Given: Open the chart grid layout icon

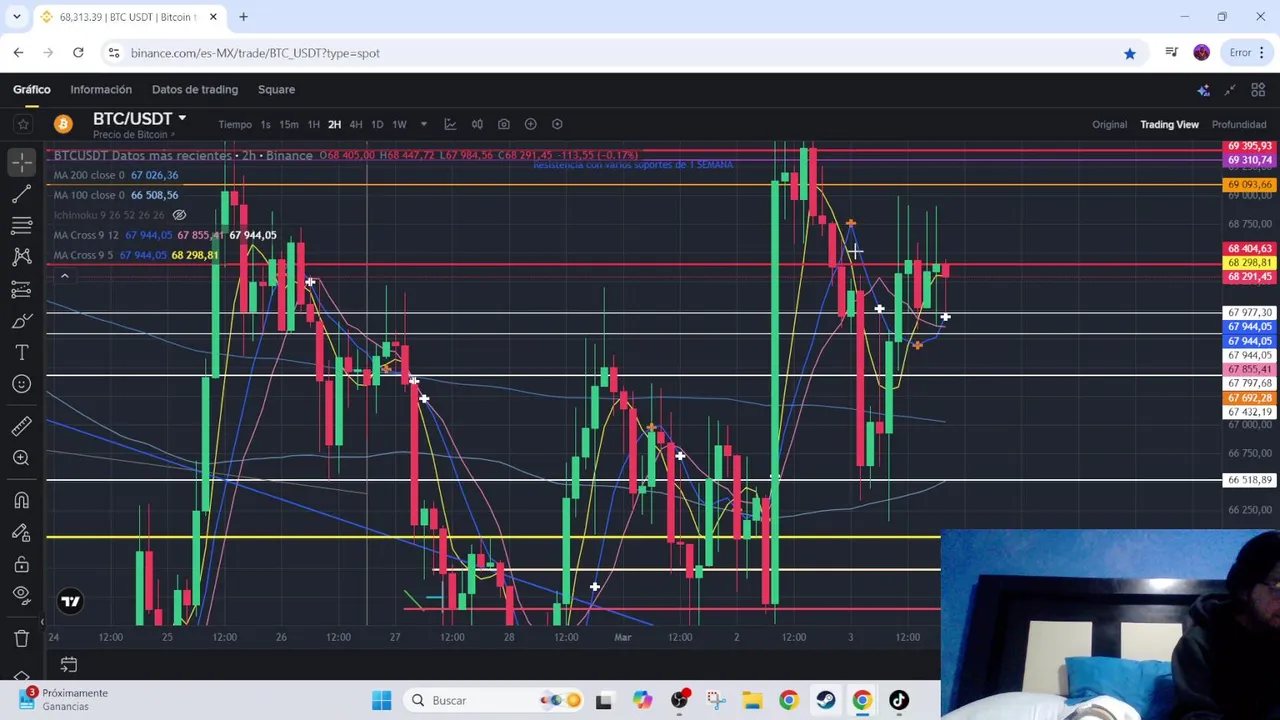Looking at the screenshot, I should point(1258,90).
